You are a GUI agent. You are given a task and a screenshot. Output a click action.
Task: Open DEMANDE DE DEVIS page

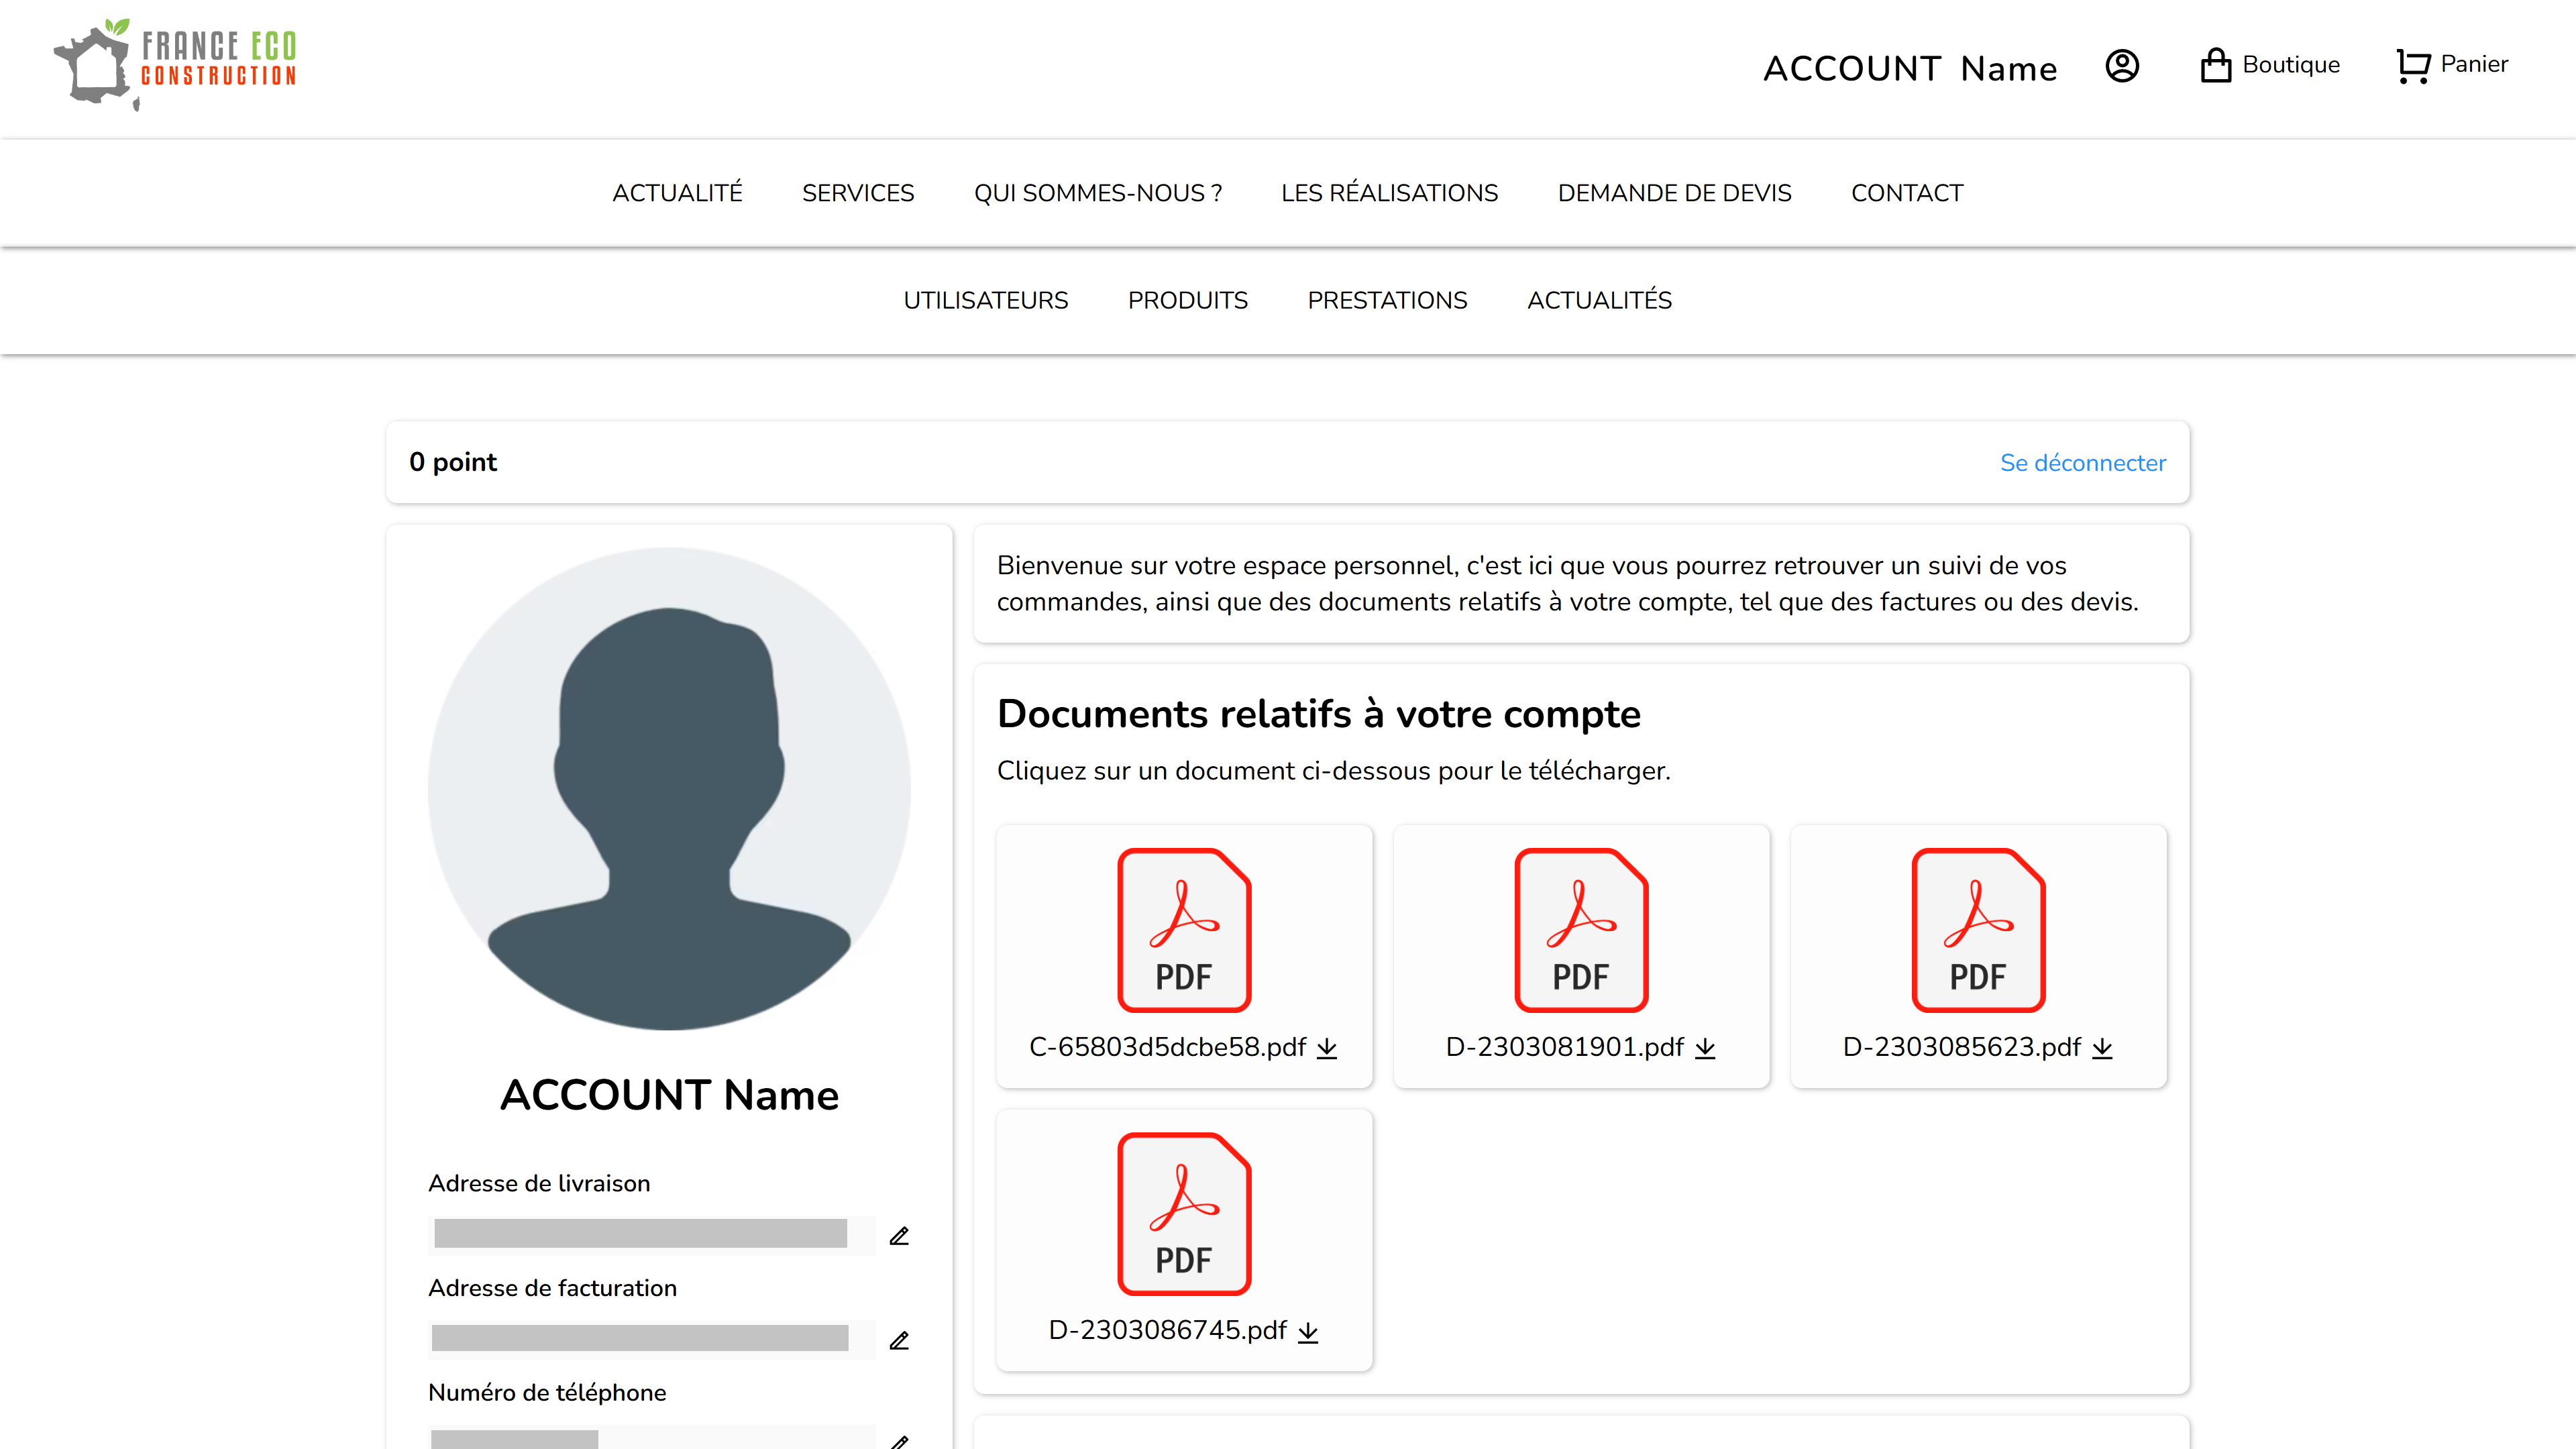point(1674,193)
